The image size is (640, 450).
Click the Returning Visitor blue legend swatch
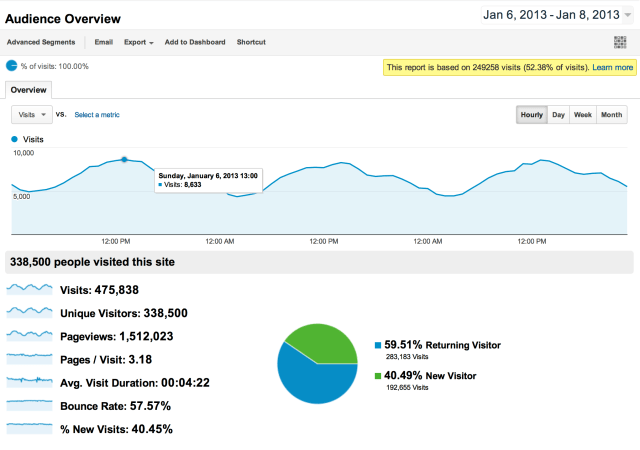tap(378, 345)
